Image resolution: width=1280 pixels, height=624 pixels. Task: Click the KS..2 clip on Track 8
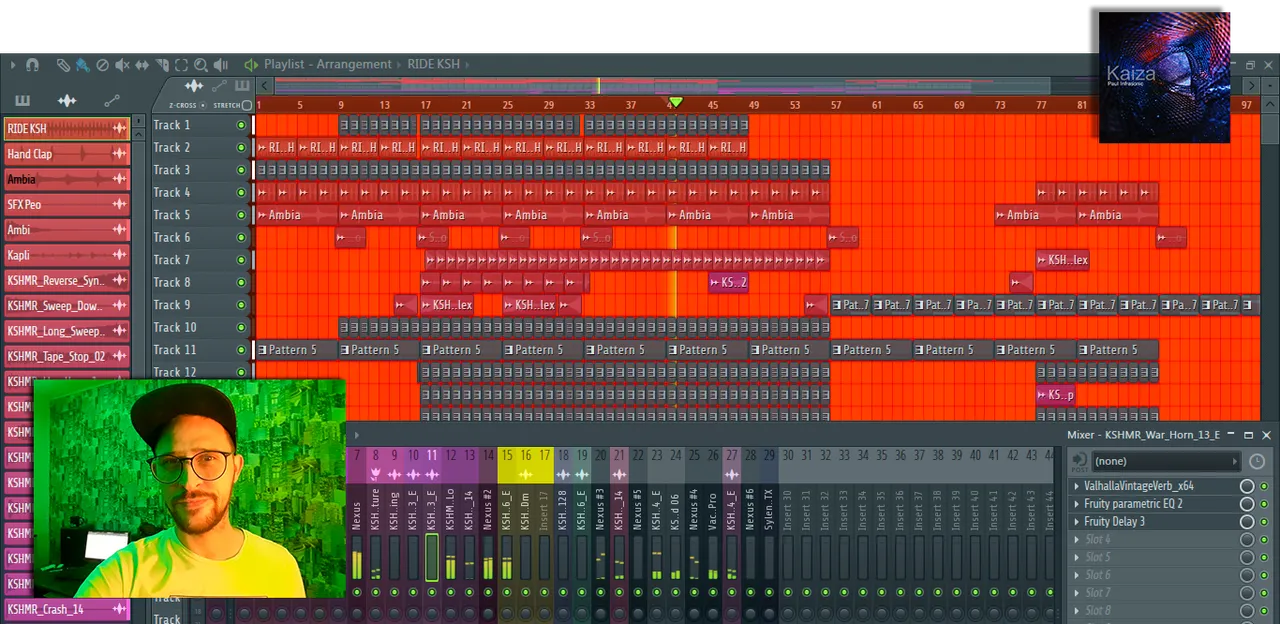pyautogui.click(x=728, y=283)
